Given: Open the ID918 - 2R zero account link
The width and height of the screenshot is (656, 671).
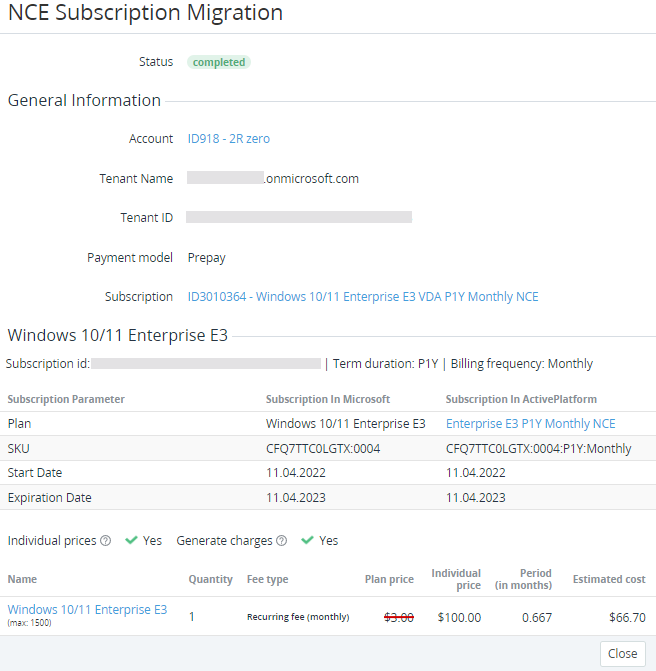Looking at the screenshot, I should (x=229, y=139).
